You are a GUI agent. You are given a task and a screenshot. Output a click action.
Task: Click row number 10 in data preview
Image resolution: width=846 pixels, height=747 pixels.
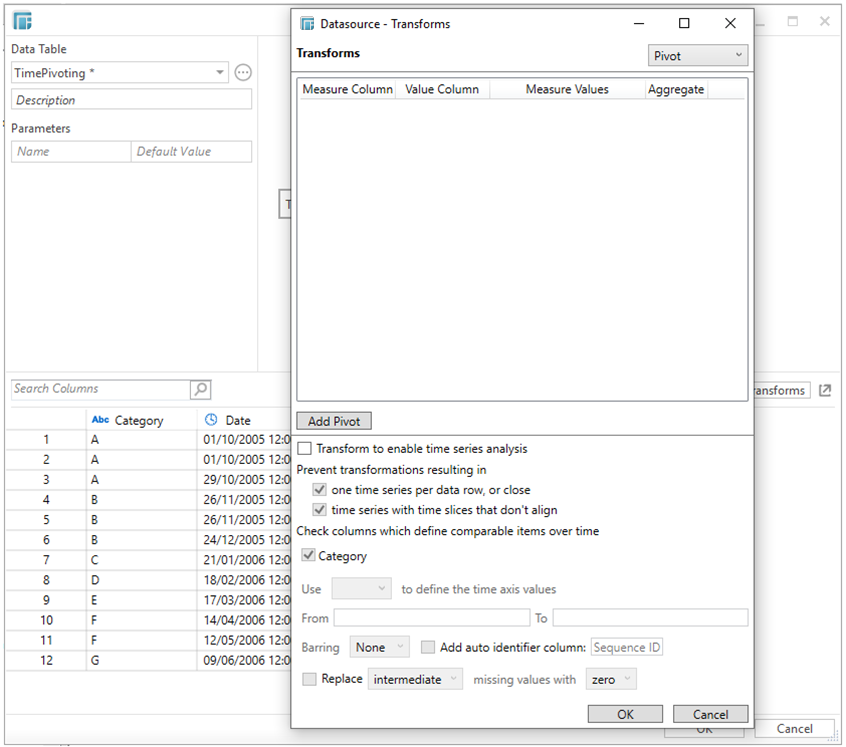(46, 620)
